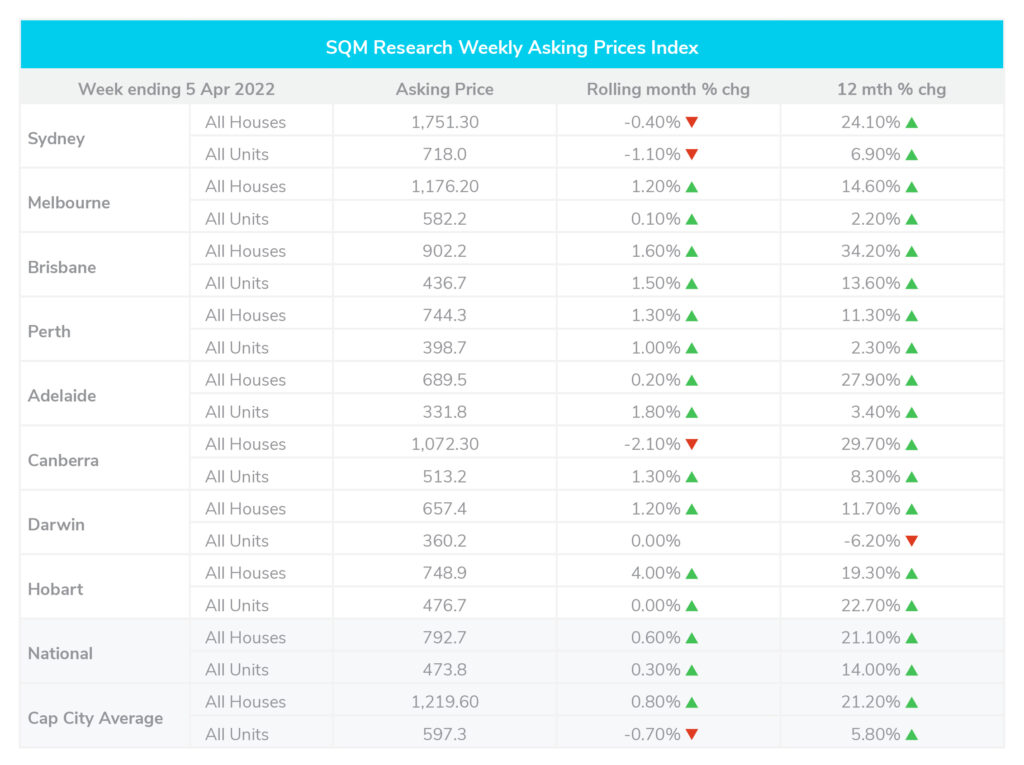This screenshot has width=1024, height=765.
Task: Click the 12 month change value 13.60%
Action: click(x=871, y=283)
